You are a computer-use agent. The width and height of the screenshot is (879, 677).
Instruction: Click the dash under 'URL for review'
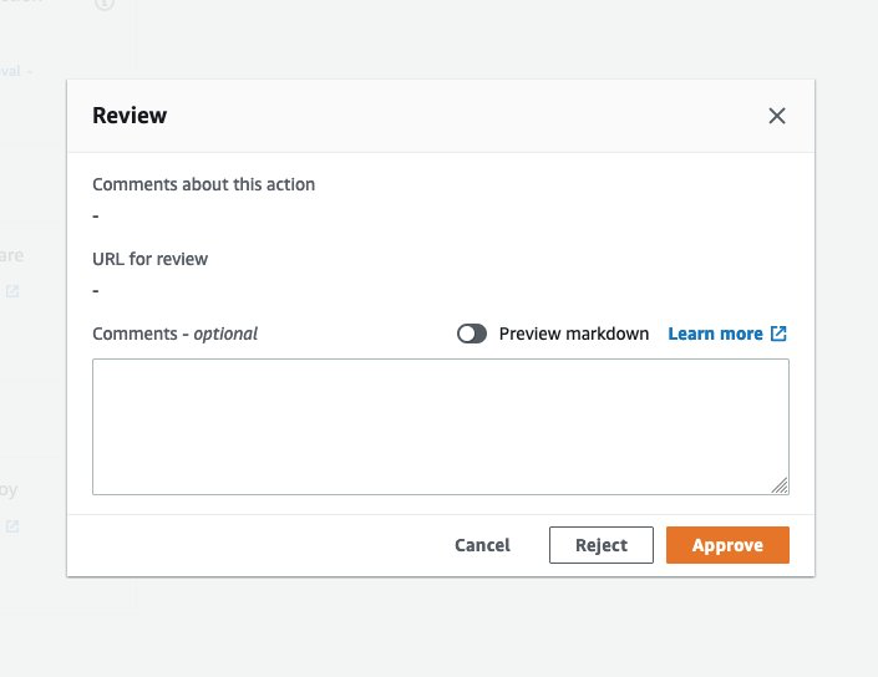tap(95, 289)
